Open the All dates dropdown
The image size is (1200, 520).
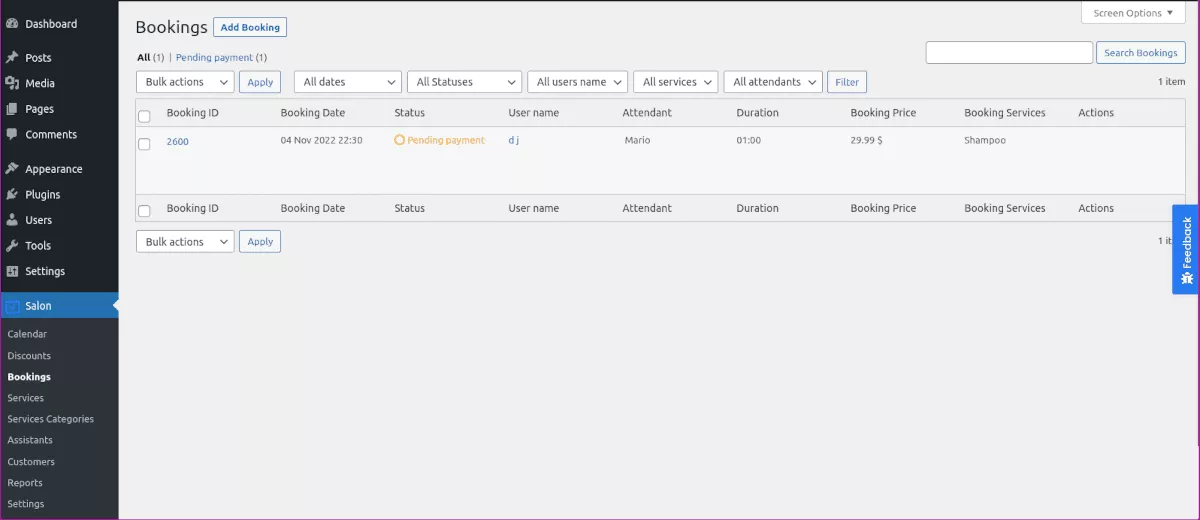pos(348,82)
